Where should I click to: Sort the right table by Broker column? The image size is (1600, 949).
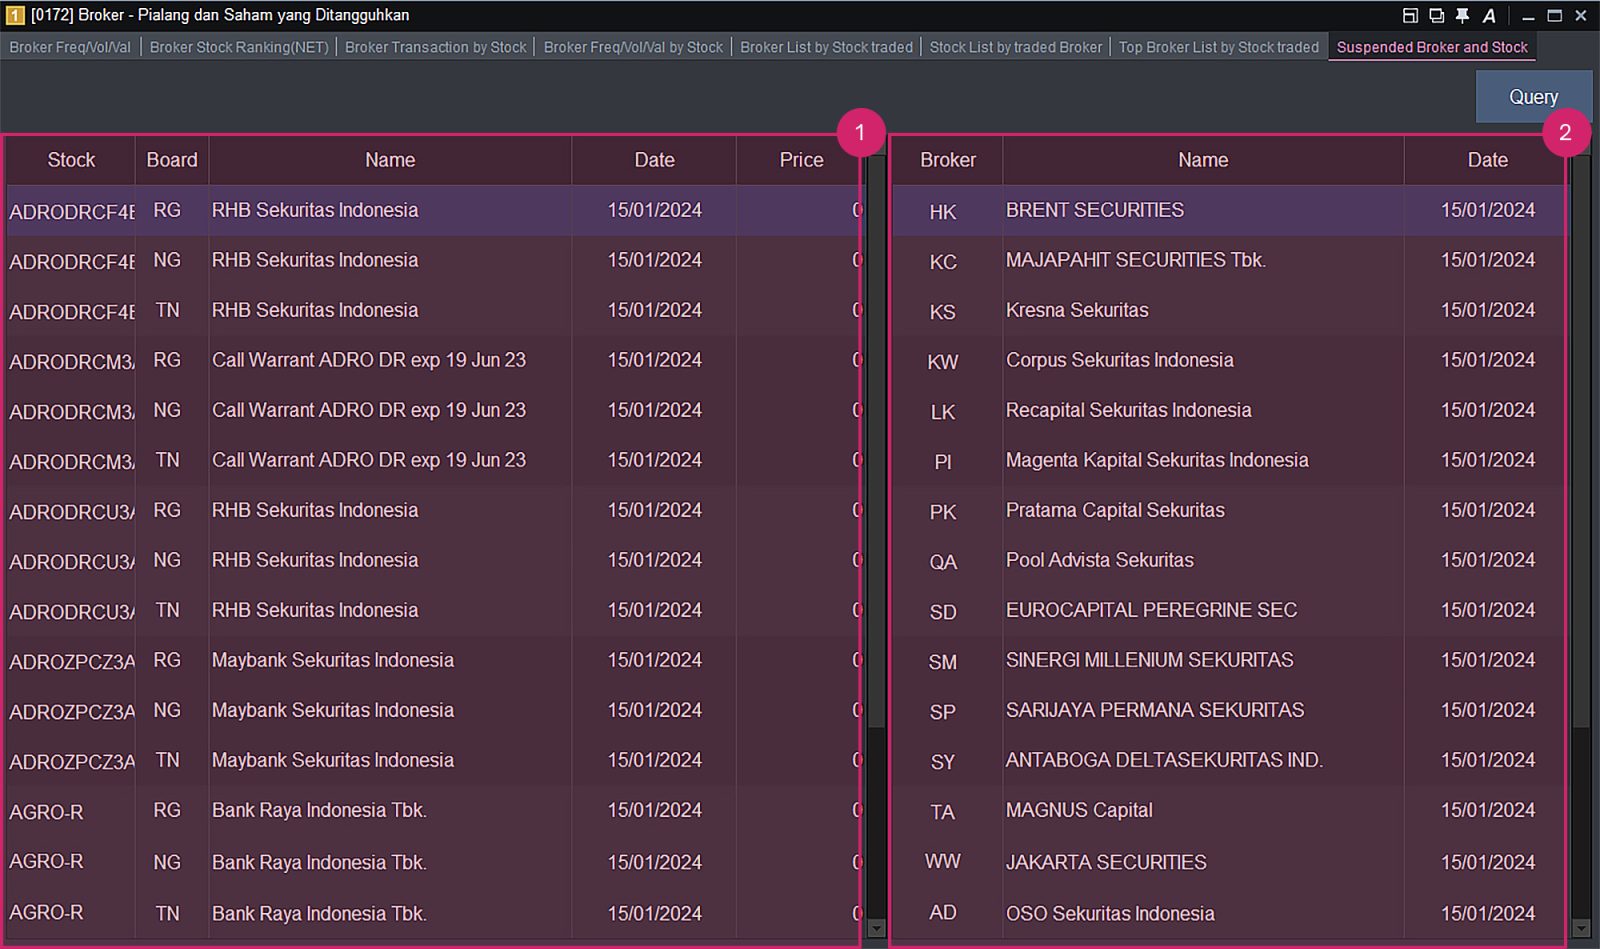pyautogui.click(x=946, y=160)
